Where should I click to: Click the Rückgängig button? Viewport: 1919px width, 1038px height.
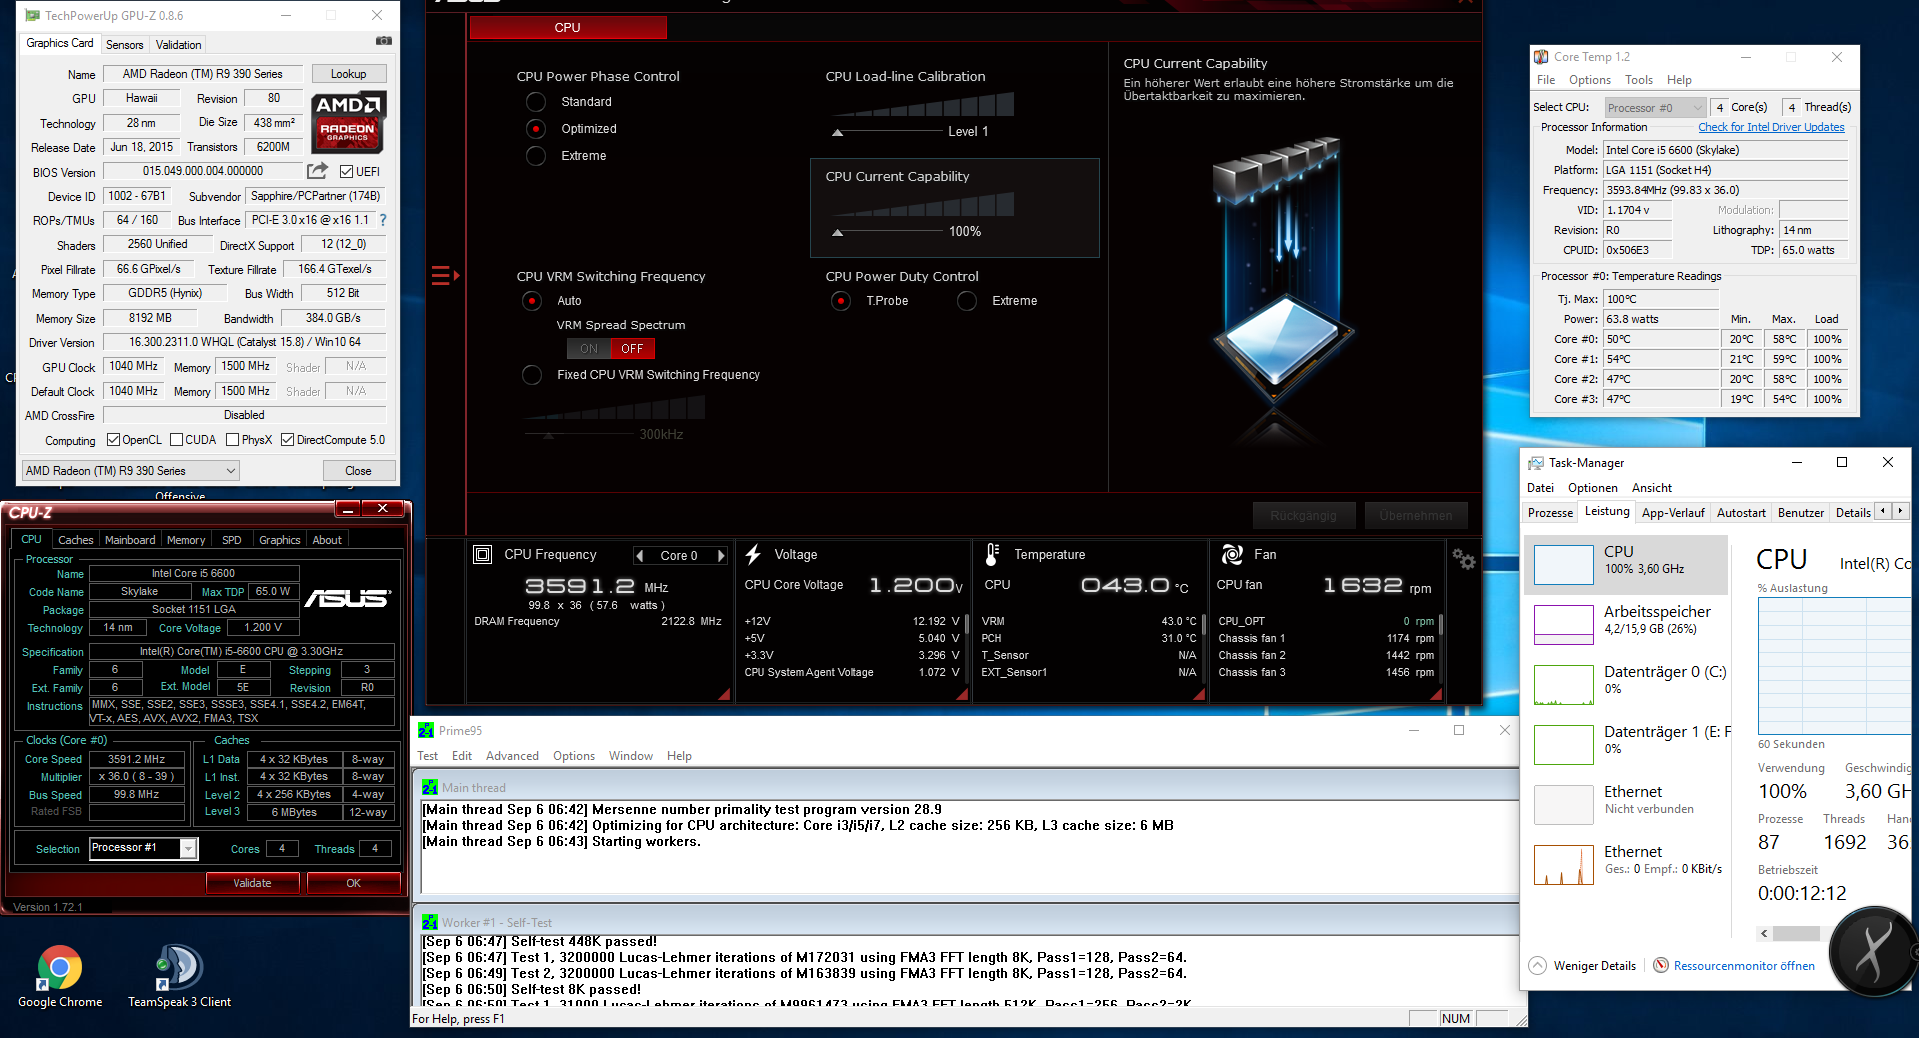[1303, 515]
